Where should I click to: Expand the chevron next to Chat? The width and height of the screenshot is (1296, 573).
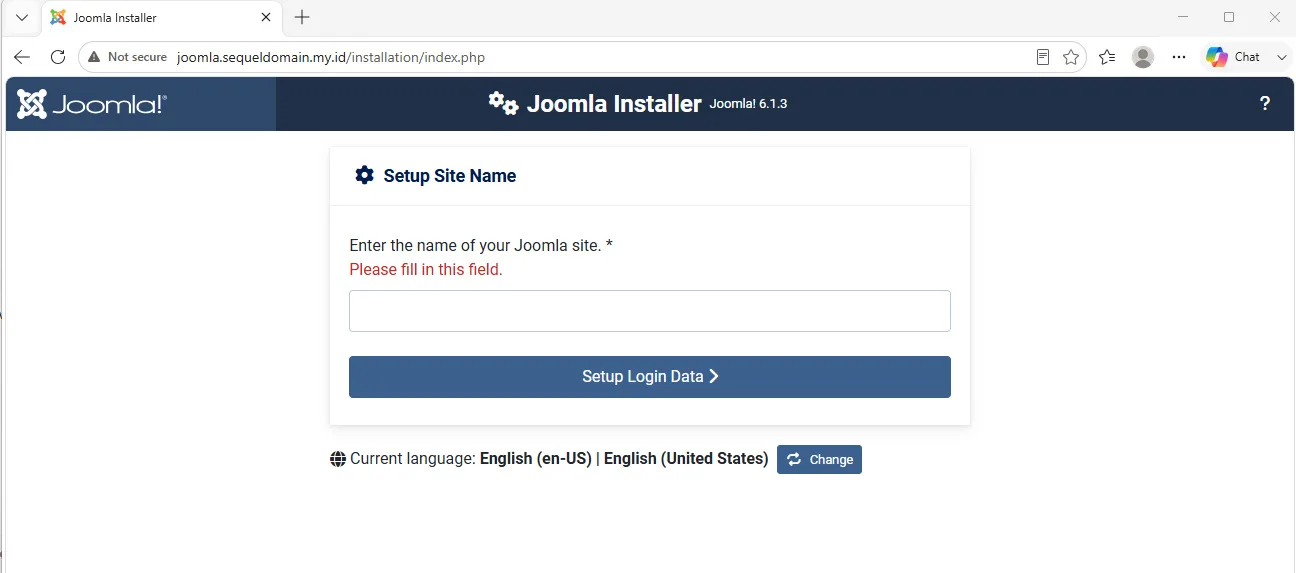[x=1282, y=57]
